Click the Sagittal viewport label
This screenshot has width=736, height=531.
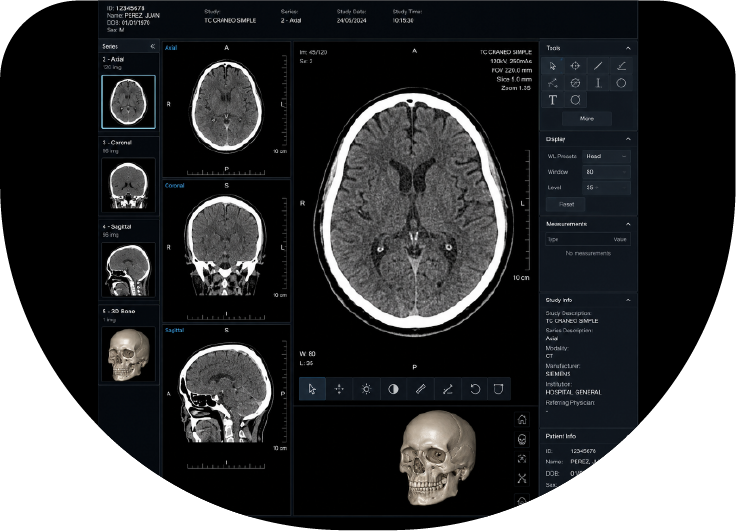click(x=175, y=331)
